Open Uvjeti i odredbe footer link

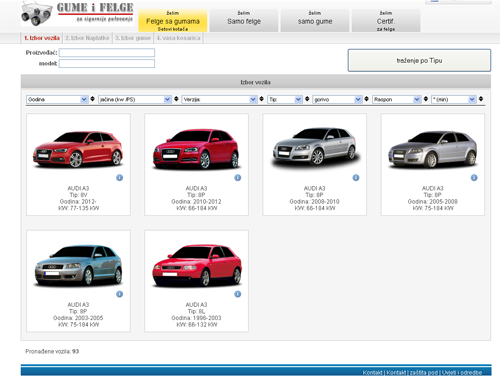[x=462, y=372]
